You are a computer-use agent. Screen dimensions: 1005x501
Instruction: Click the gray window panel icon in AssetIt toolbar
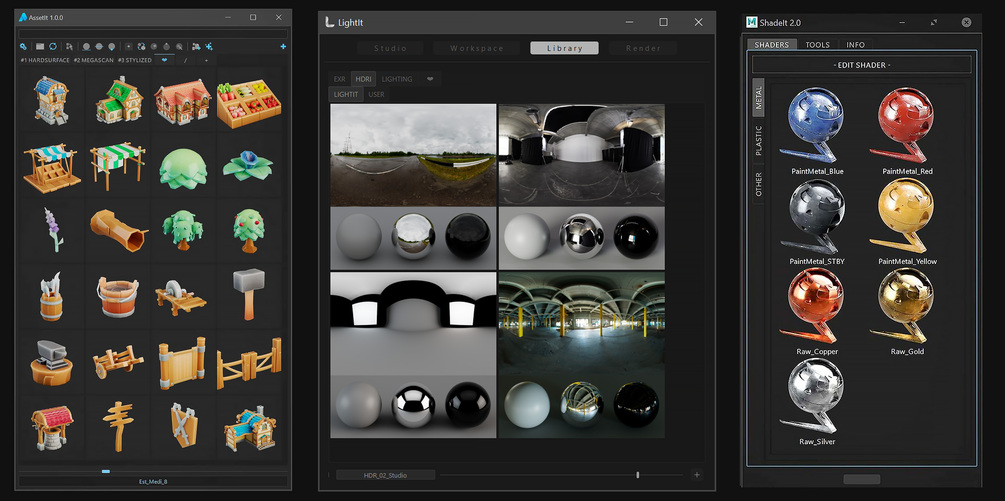coord(40,47)
